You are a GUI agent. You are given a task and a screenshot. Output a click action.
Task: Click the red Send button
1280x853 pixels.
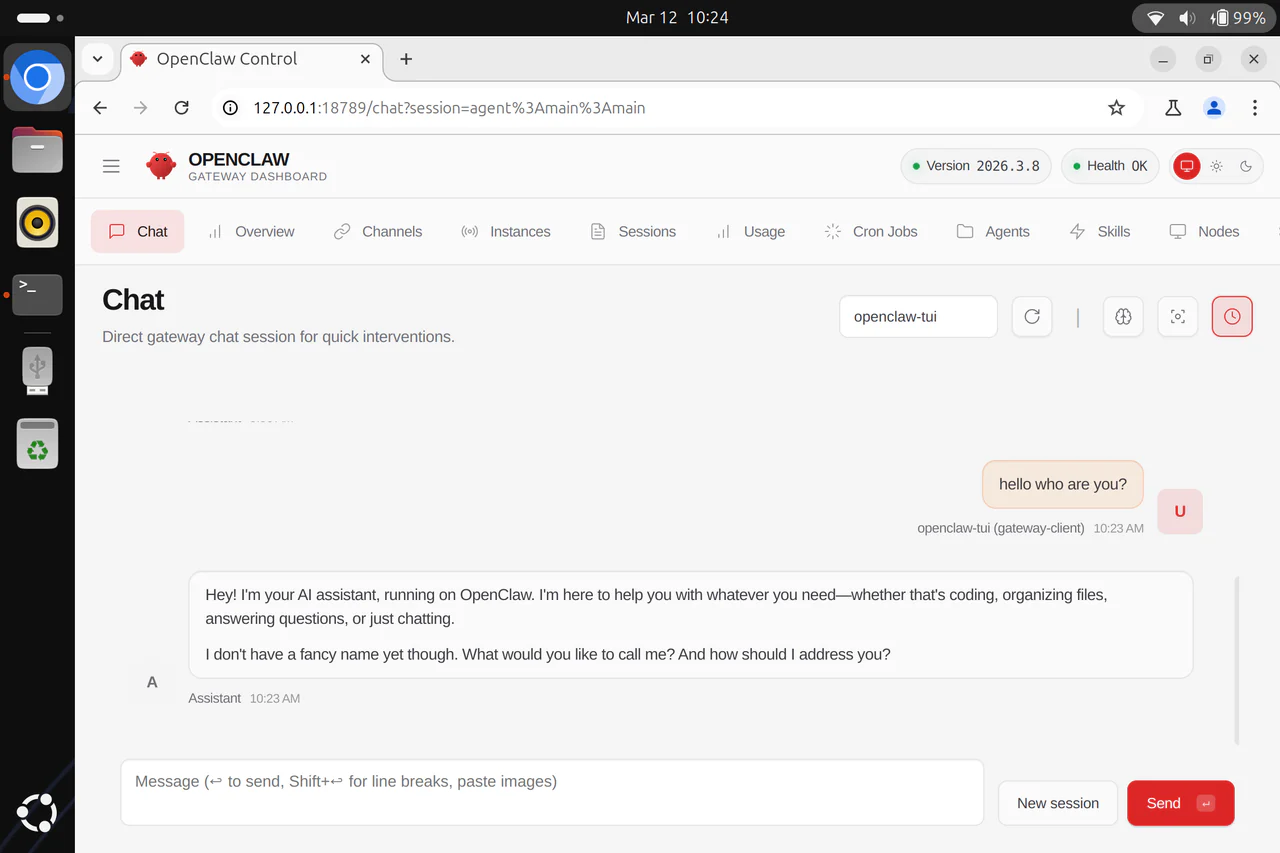[1181, 803]
